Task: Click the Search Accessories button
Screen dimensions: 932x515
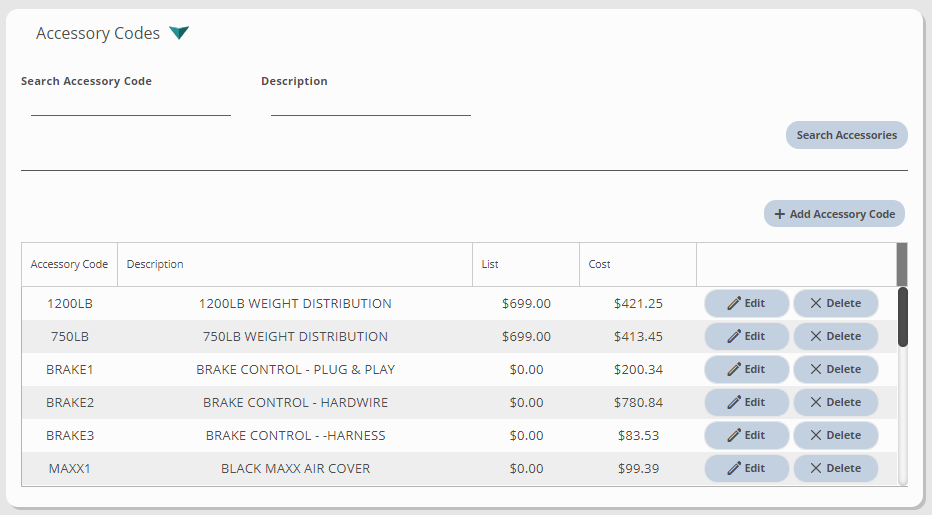Action: (846, 135)
